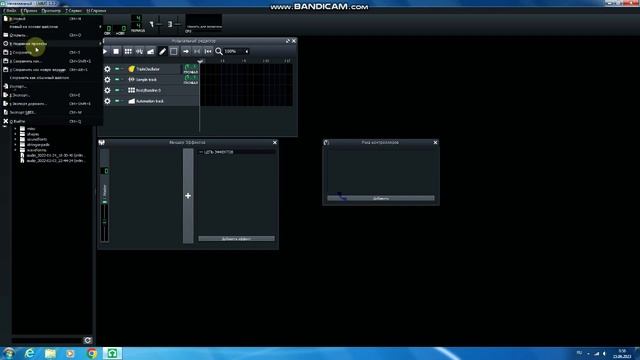Image resolution: width=640 pixels, height=360 pixels.
Task: Open the 100% zoom dropdown
Action: (x=236, y=51)
